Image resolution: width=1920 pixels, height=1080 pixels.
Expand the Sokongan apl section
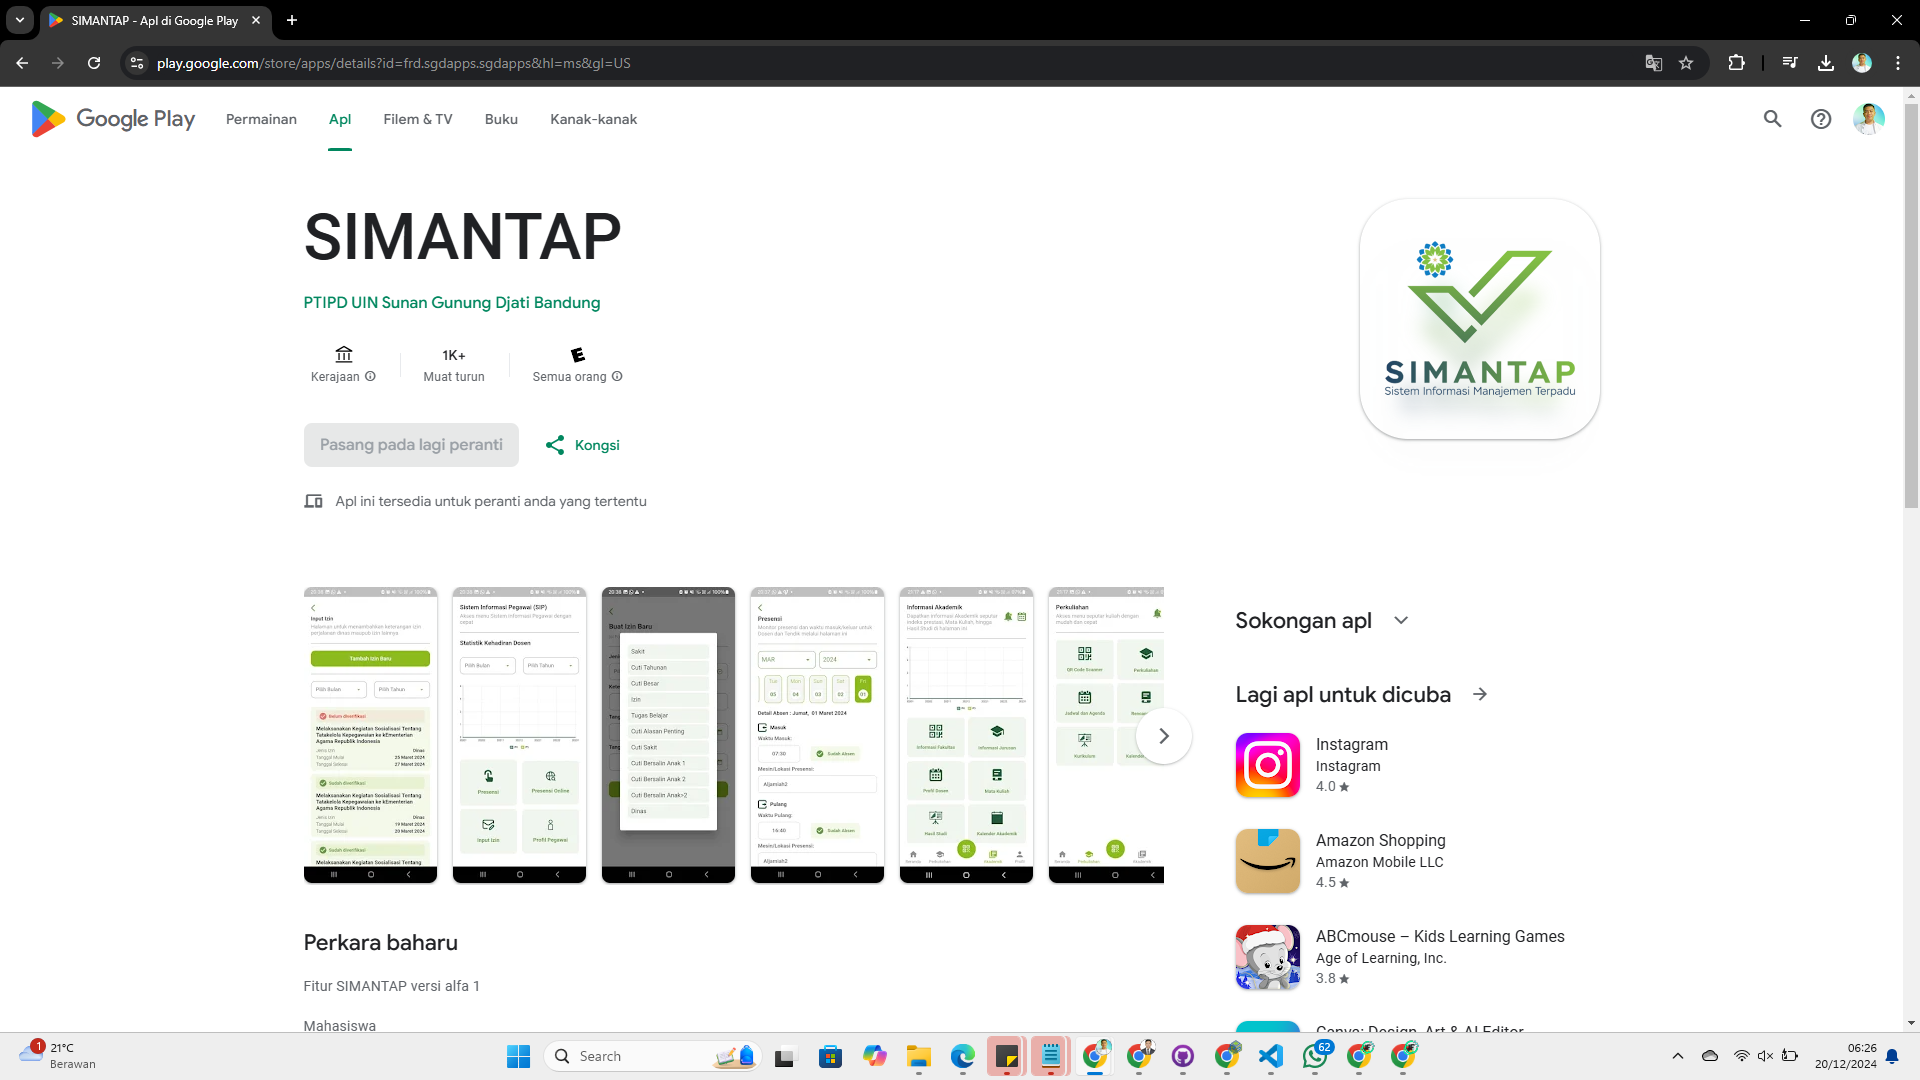coord(1401,620)
